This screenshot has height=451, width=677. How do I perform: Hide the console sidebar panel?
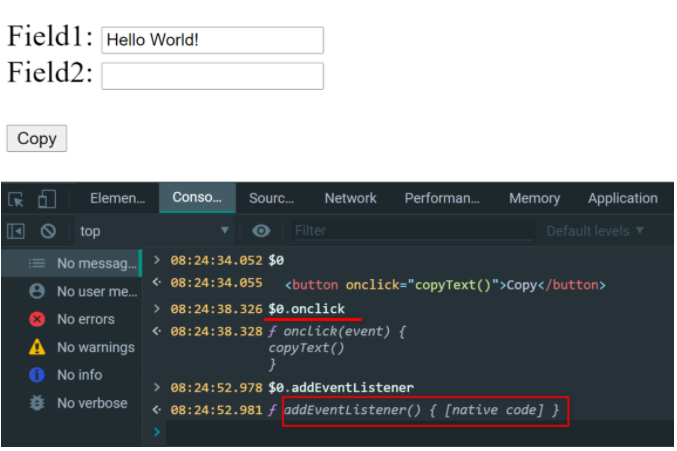[16, 231]
